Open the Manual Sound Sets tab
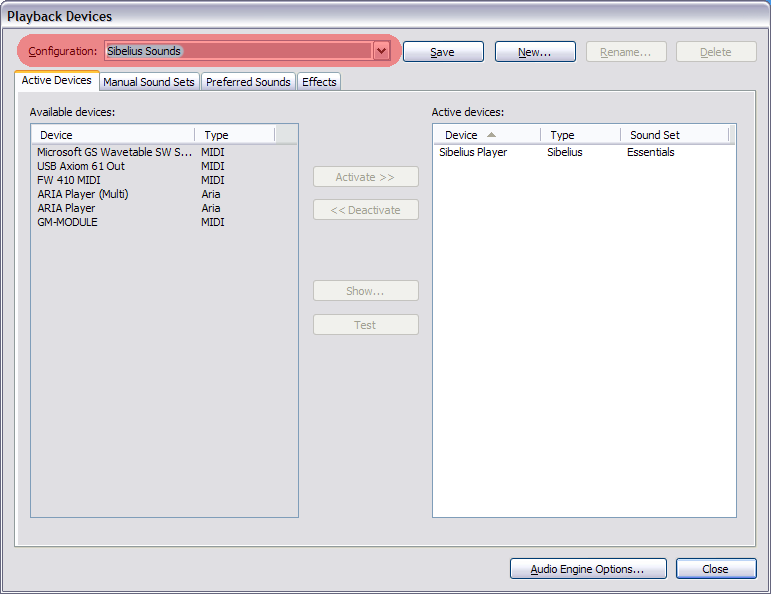771x594 pixels. pyautogui.click(x=149, y=82)
